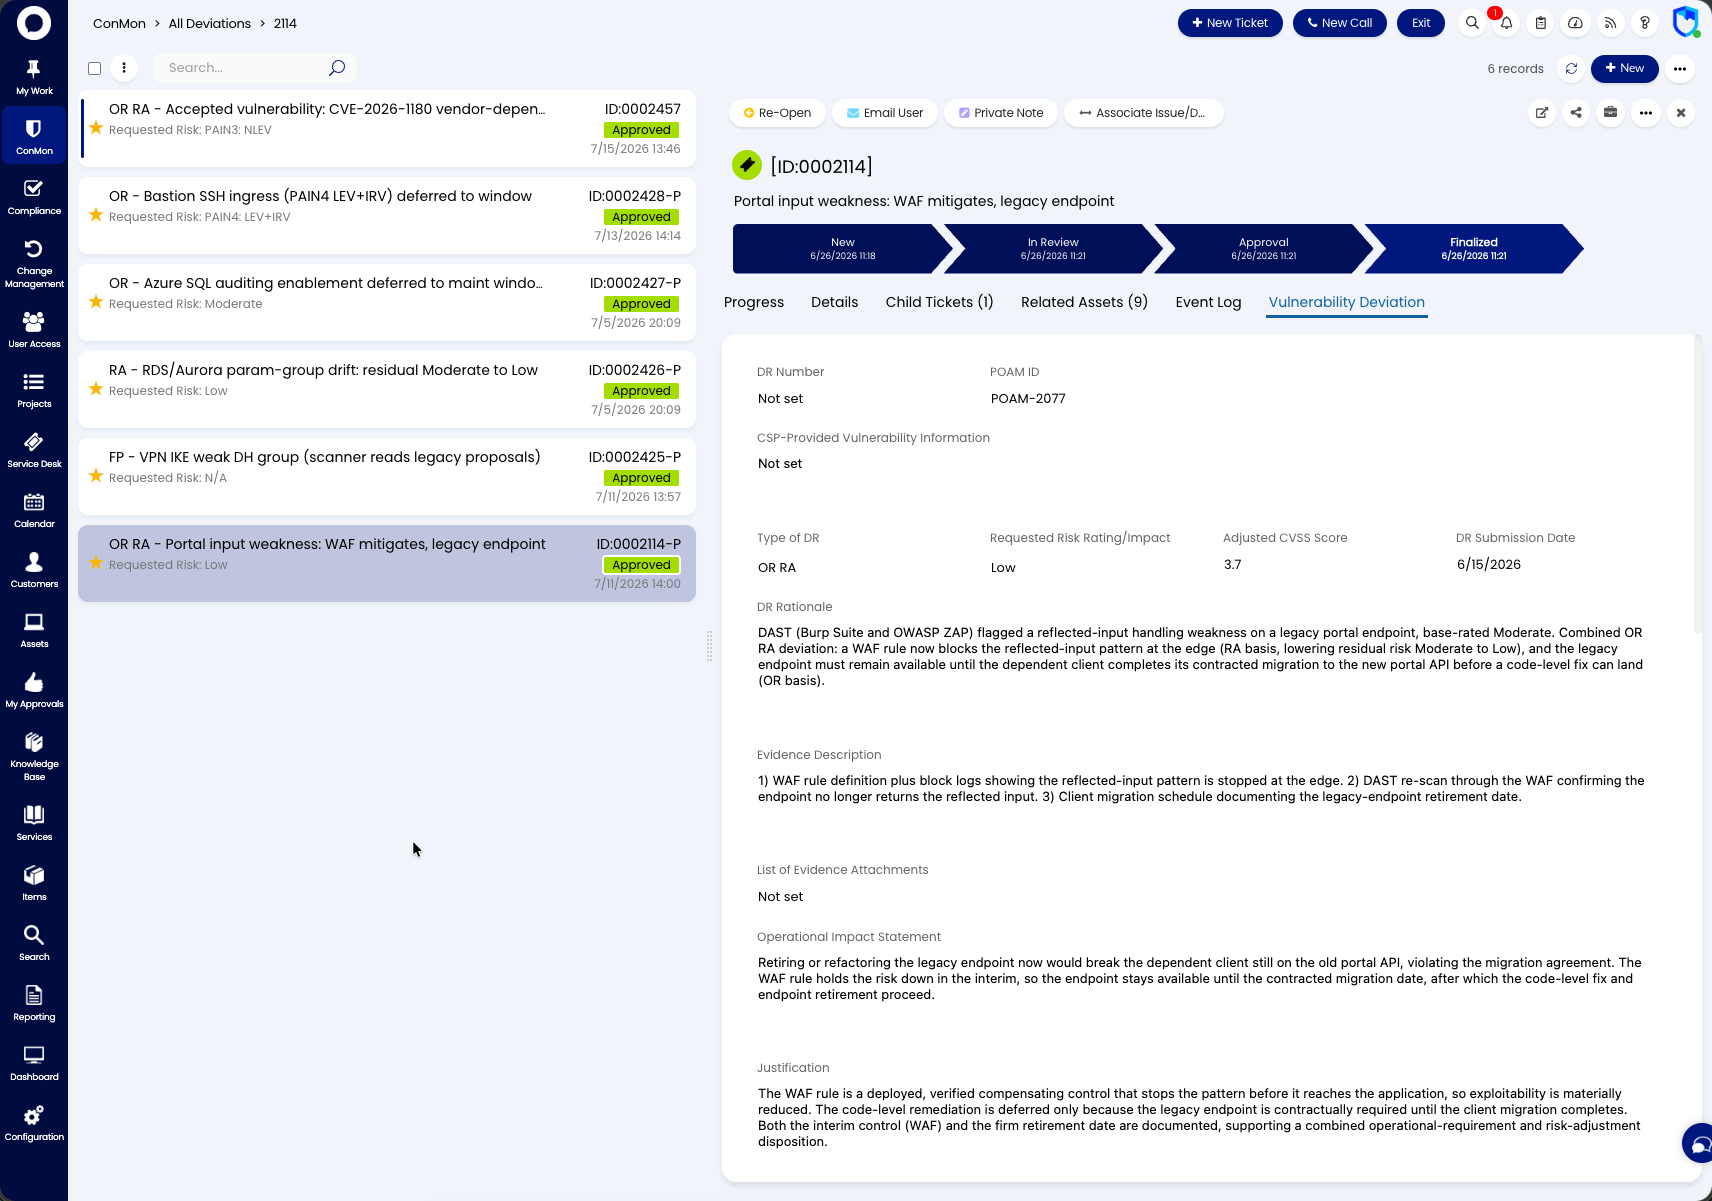Open the Compliance module
The image size is (1712, 1201).
(x=34, y=197)
